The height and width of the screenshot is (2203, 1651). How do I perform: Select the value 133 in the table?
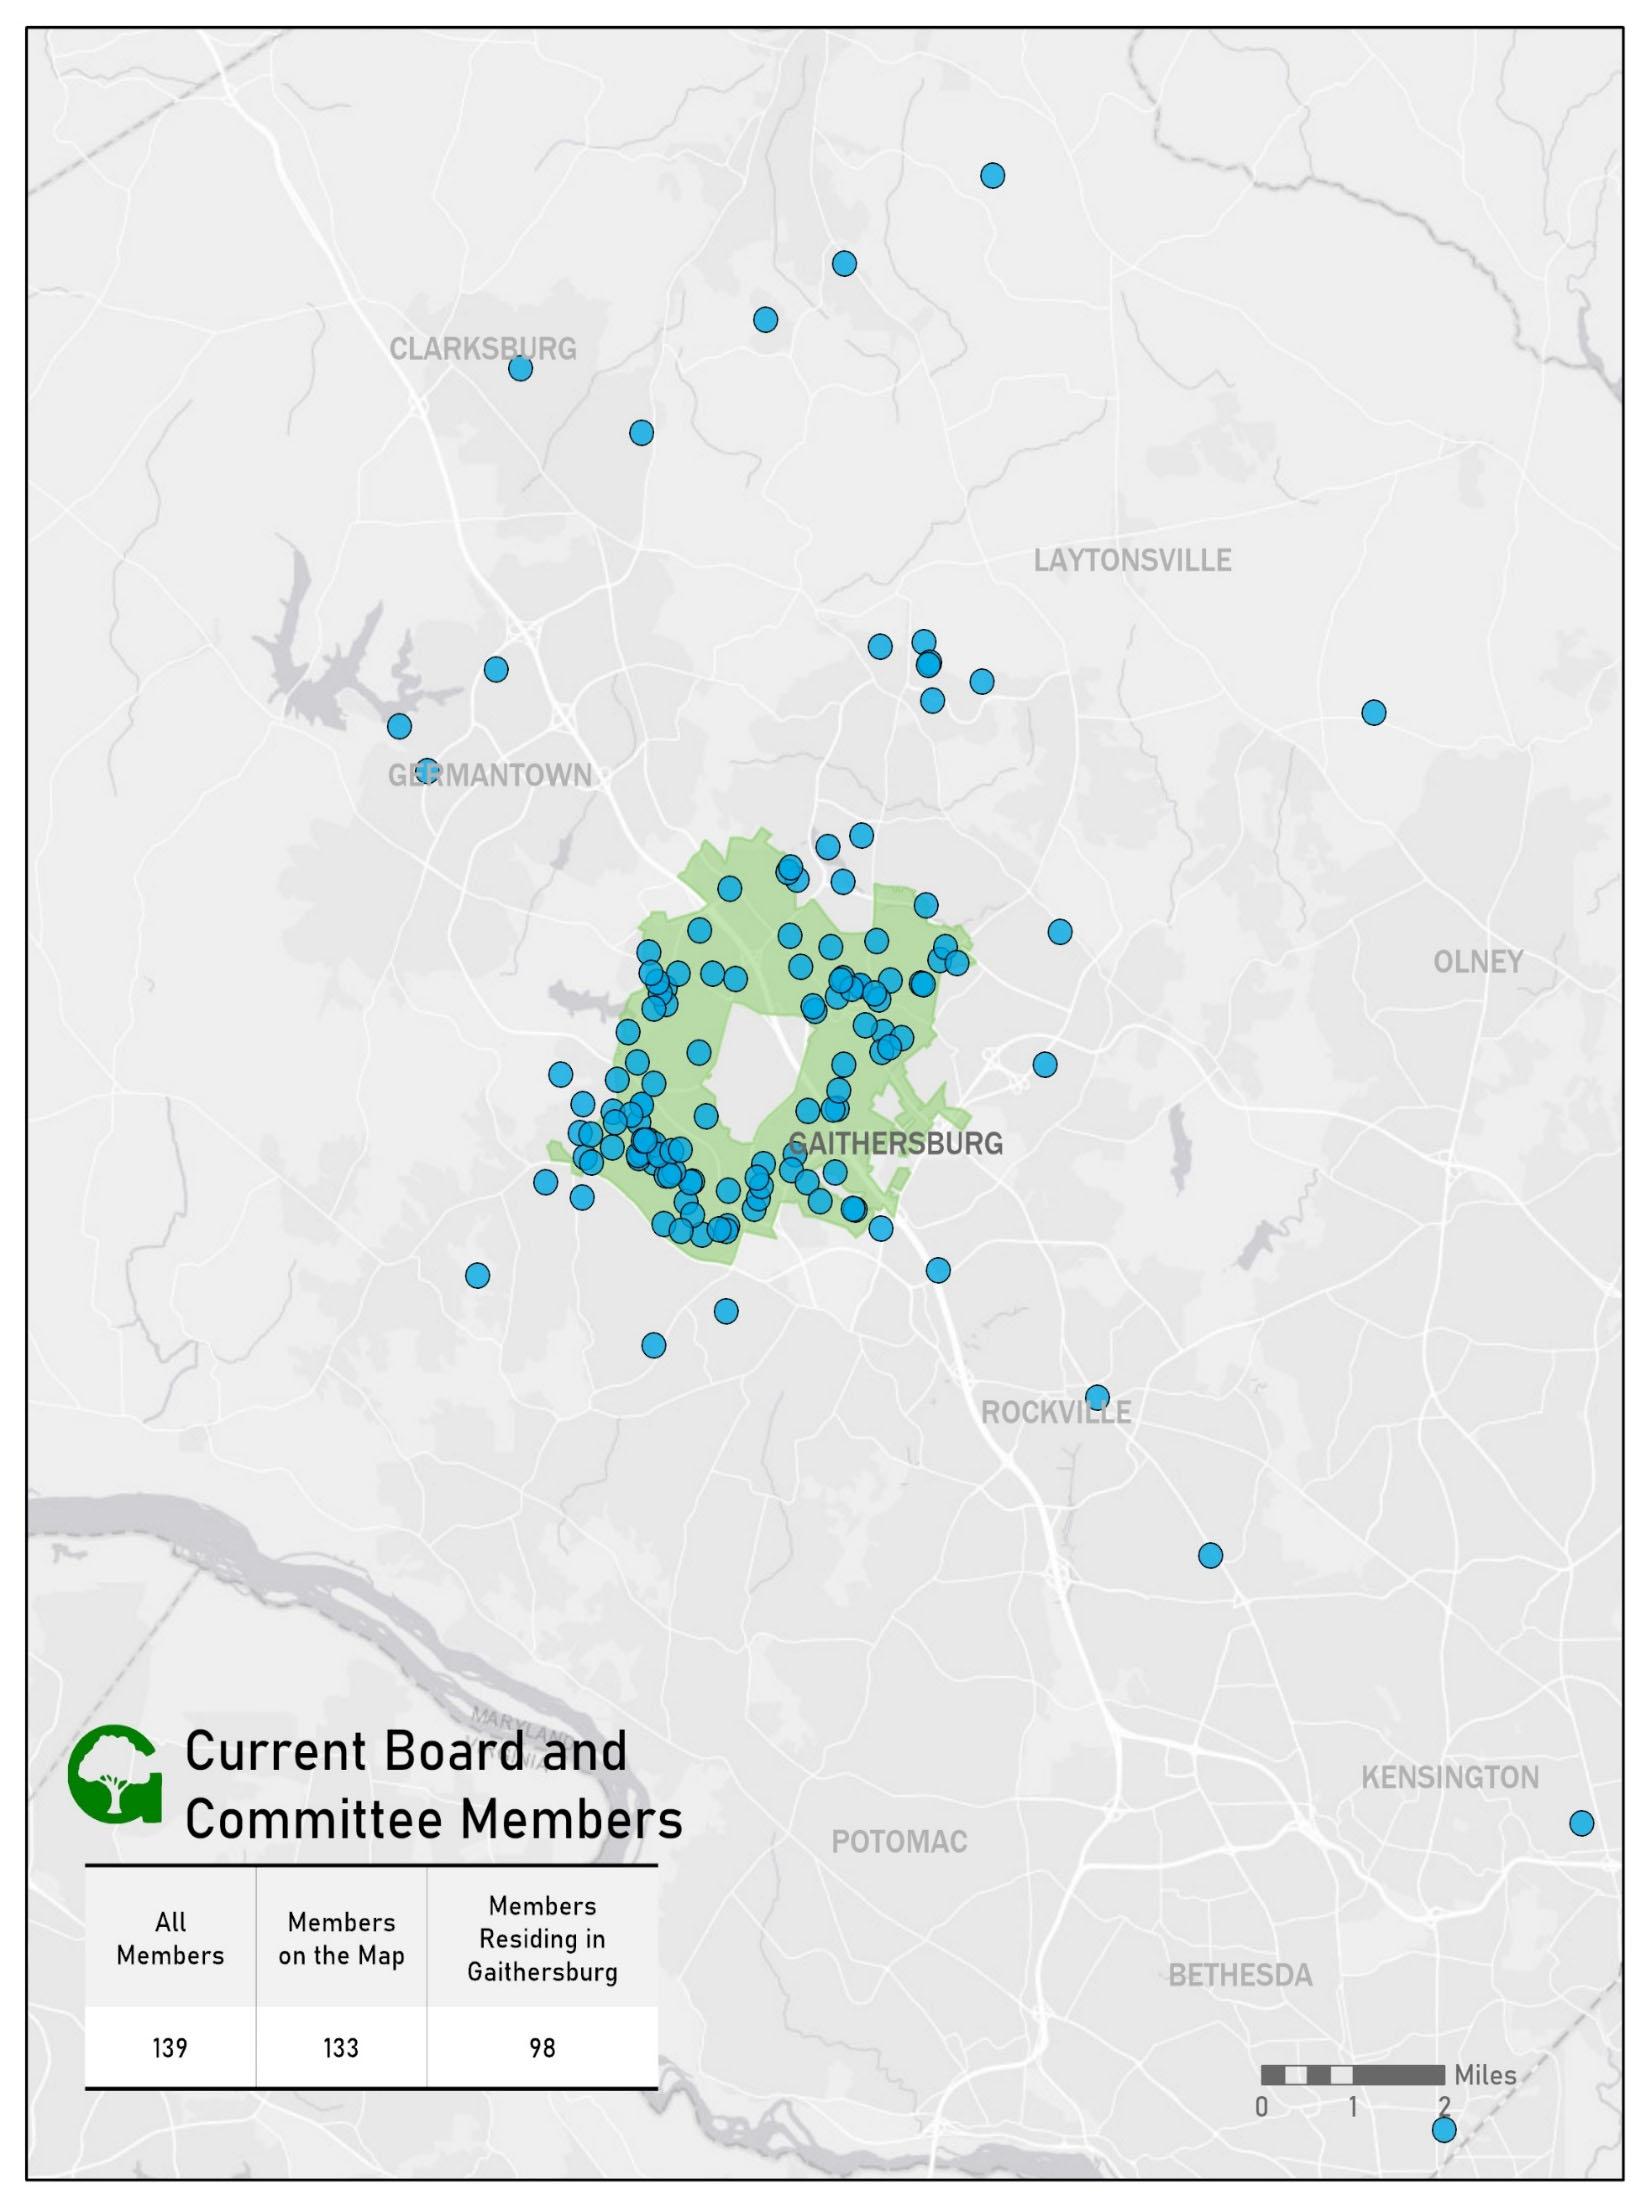click(x=341, y=2048)
